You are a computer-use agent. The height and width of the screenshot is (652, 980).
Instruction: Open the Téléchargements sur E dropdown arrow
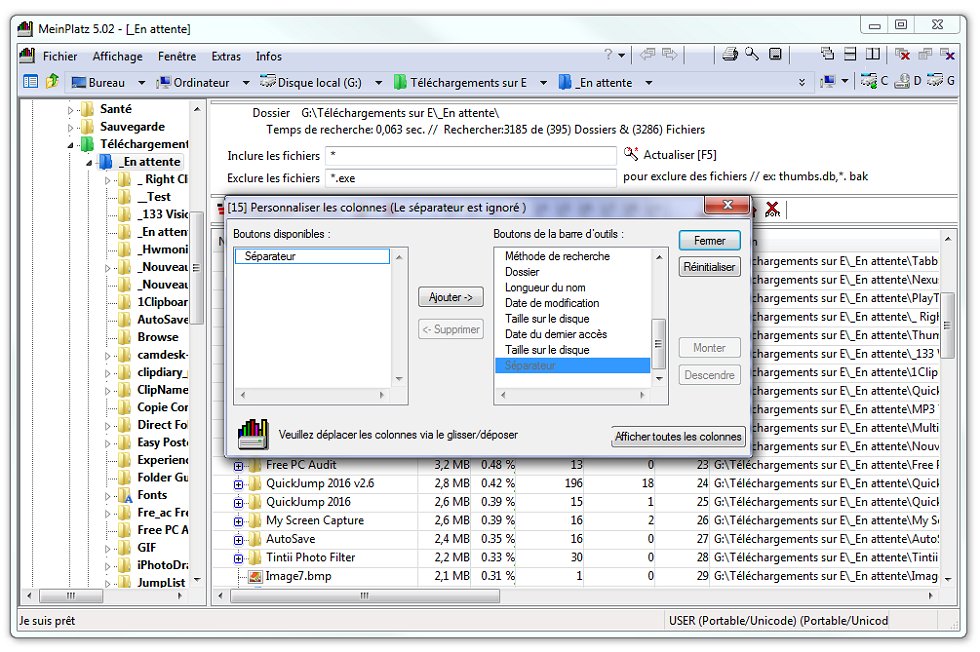[543, 83]
